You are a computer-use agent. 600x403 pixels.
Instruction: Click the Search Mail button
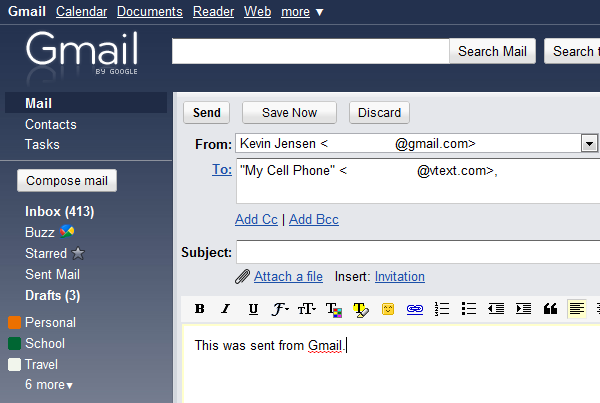pyautogui.click(x=492, y=51)
